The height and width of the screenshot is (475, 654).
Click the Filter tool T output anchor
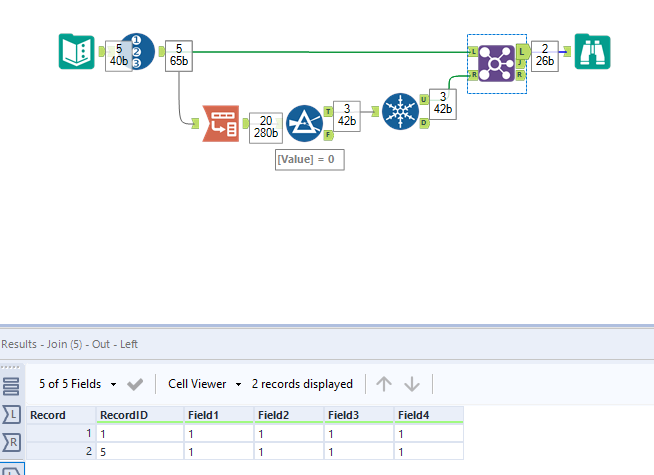[x=328, y=111]
